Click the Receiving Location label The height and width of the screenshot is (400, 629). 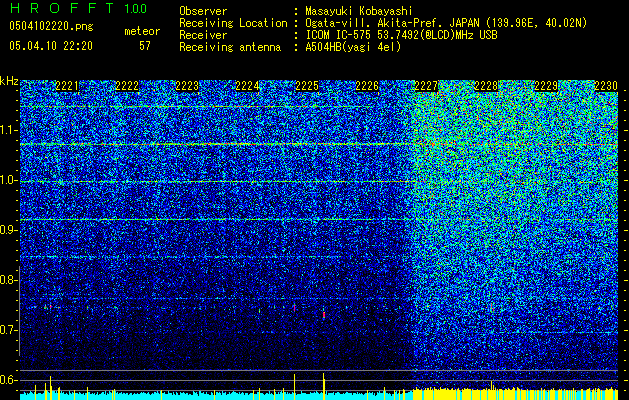click(x=233, y=23)
